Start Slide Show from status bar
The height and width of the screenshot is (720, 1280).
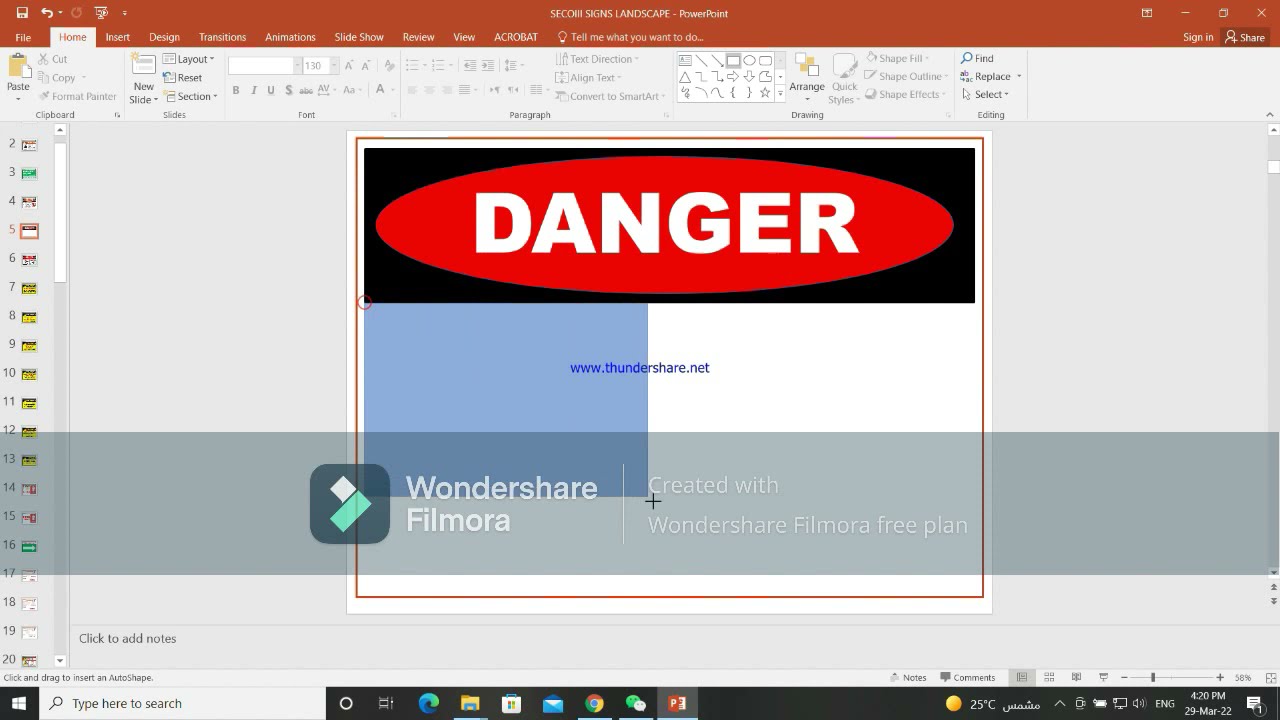point(1103,677)
